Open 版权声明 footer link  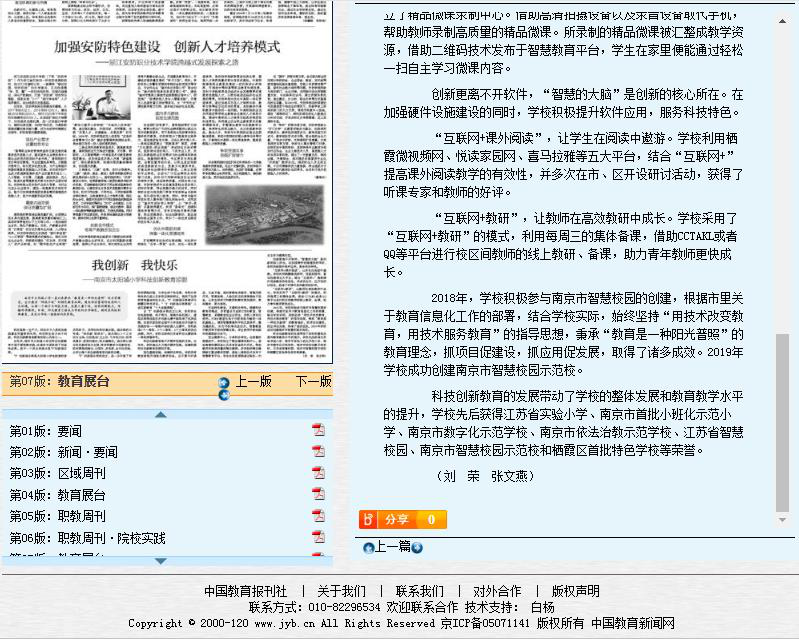coord(576,591)
